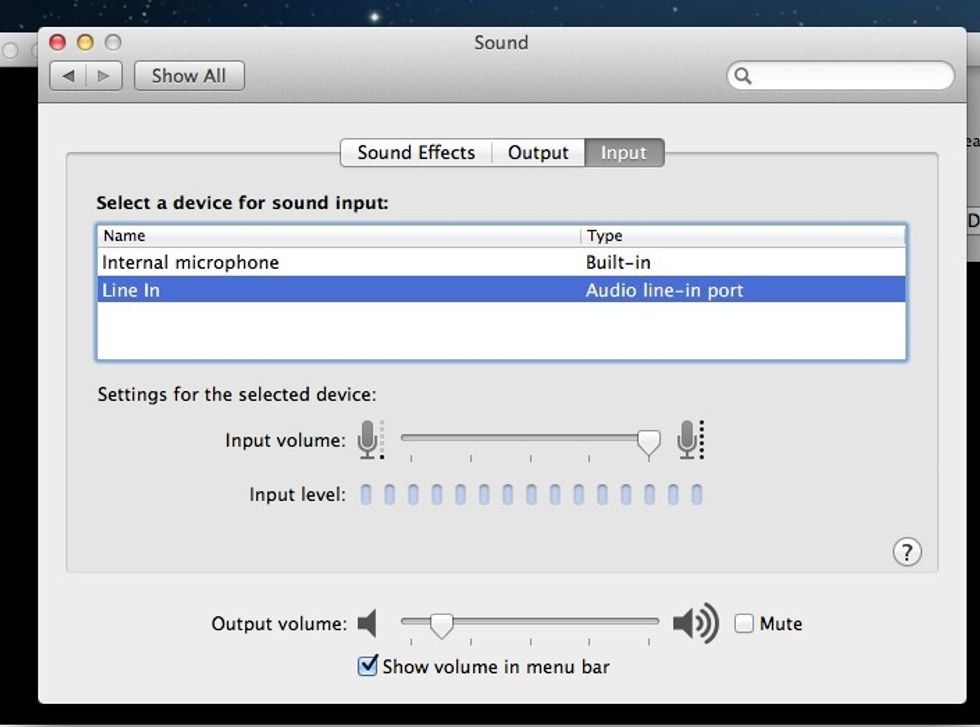Uncheck Show volume in menu bar
The width and height of the screenshot is (980, 727).
click(368, 666)
